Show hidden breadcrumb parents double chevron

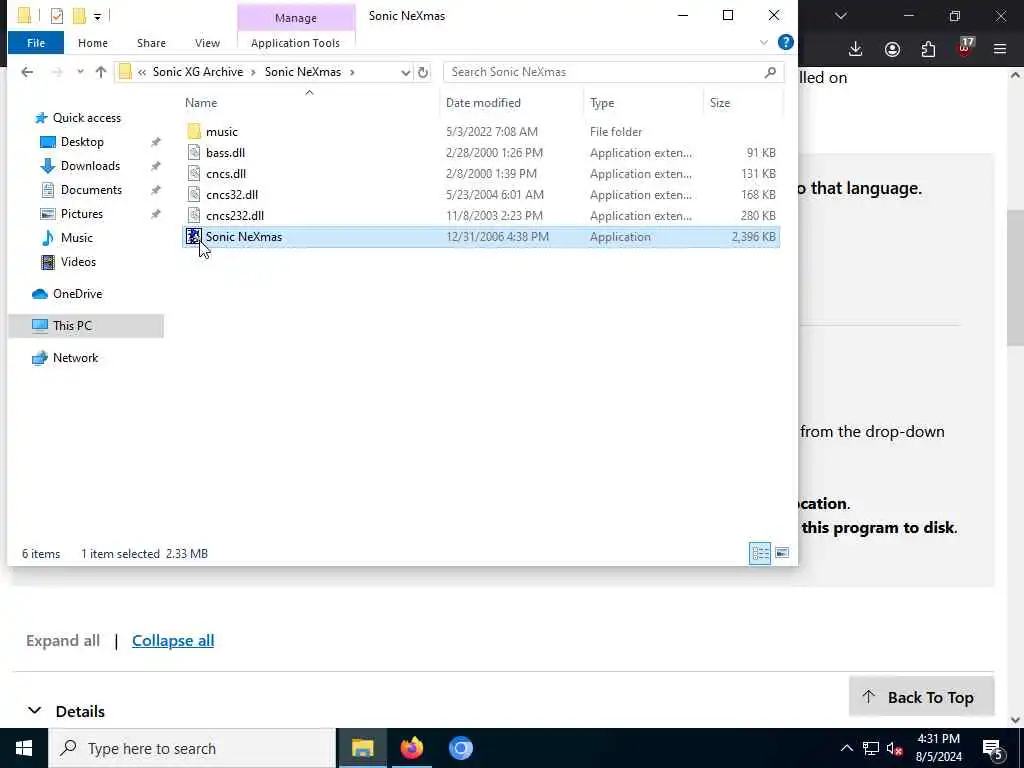click(x=142, y=72)
